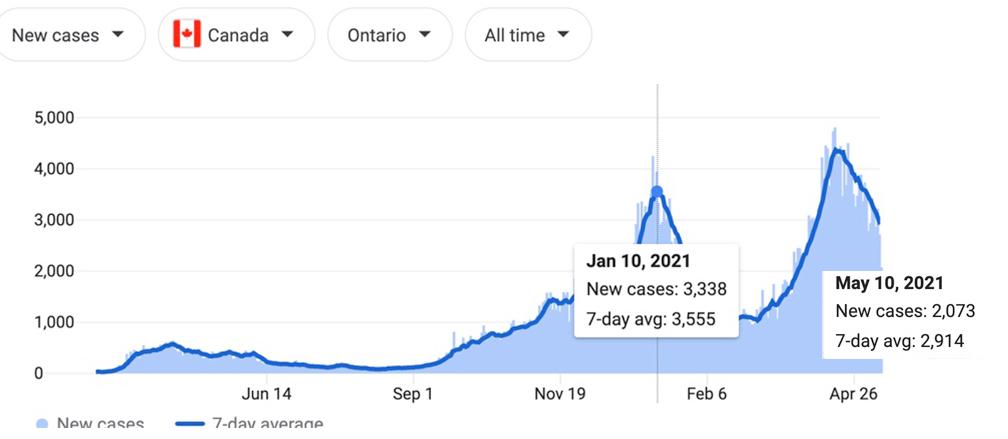This screenshot has height=439, width=1008.
Task: Click the arrow beside New cases
Action: [x=119, y=35]
